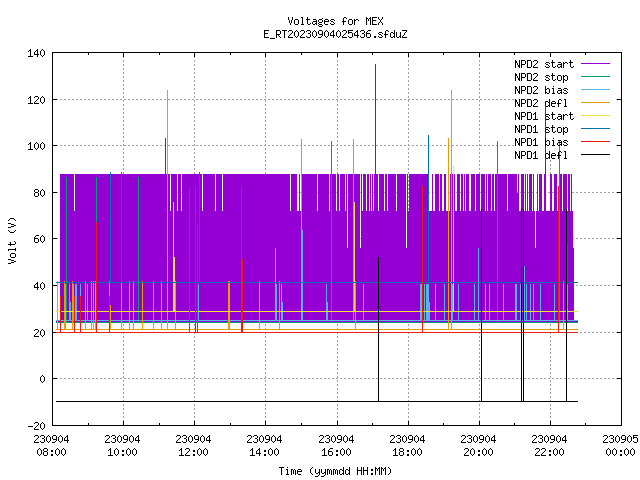
Task: Click the y-axis tick value -20
Action: 36,426
